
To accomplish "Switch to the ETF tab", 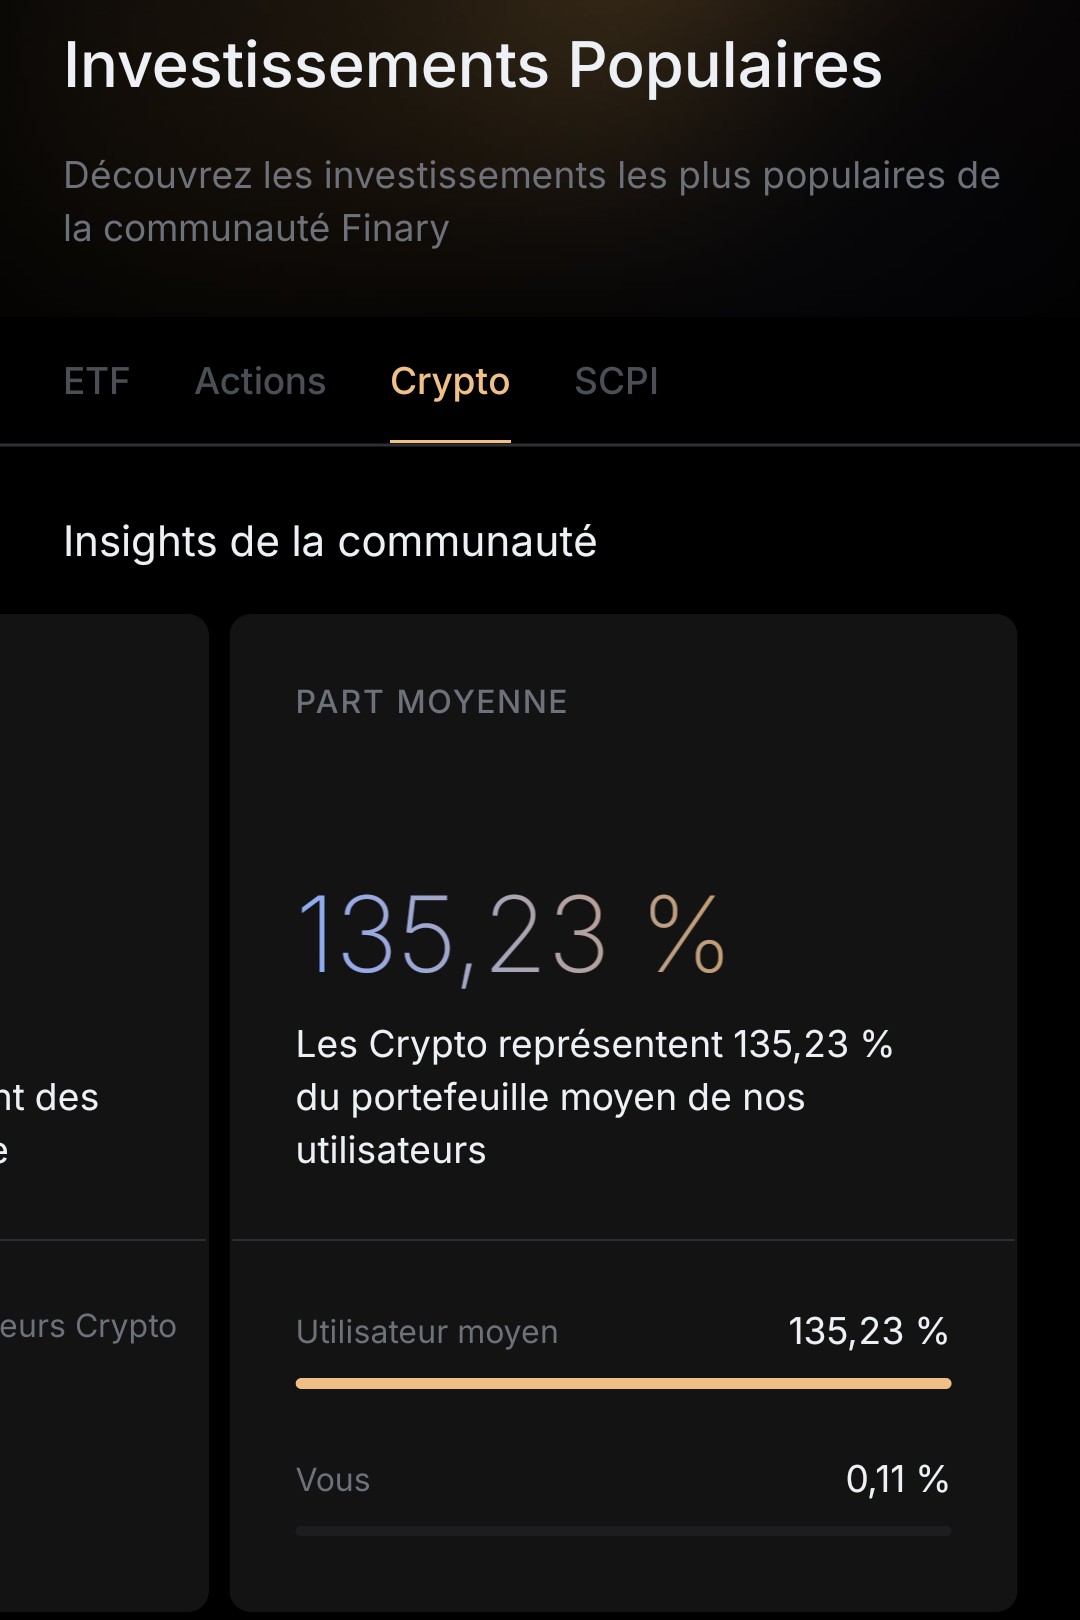I will [96, 381].
